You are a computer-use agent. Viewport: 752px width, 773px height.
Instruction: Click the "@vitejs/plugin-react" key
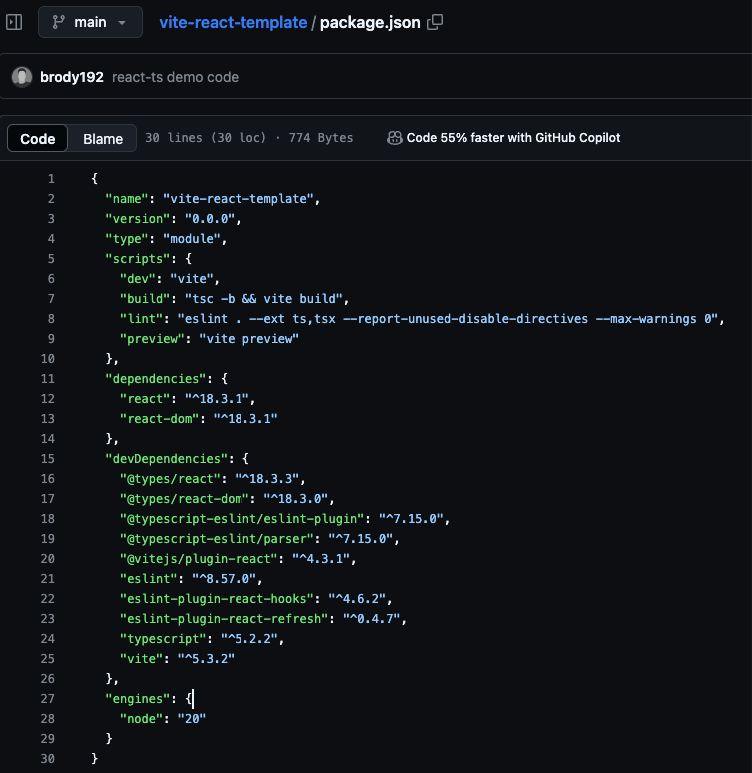(199, 559)
